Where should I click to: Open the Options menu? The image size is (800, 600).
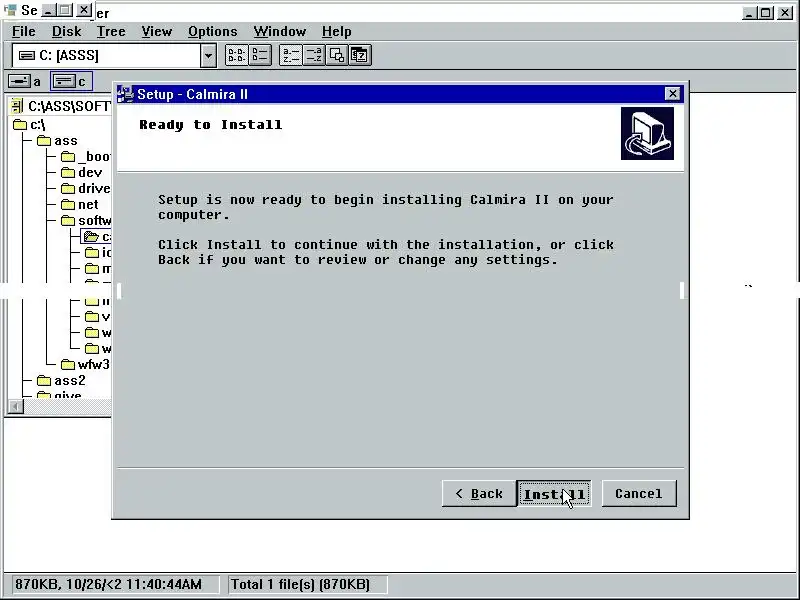pyautogui.click(x=212, y=32)
